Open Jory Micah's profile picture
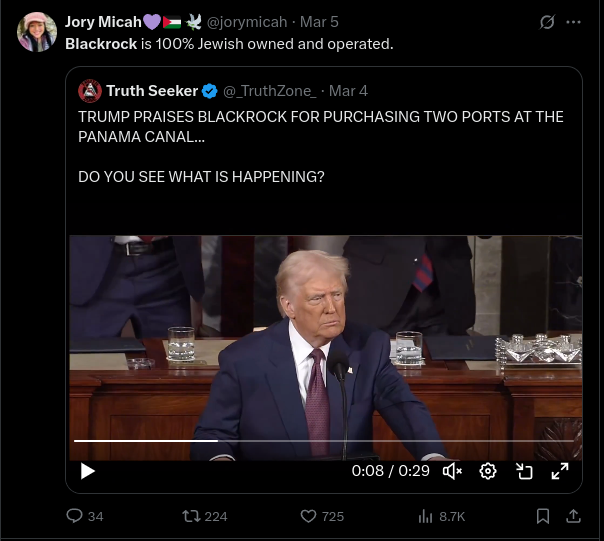The width and height of the screenshot is (604, 541). point(37,32)
